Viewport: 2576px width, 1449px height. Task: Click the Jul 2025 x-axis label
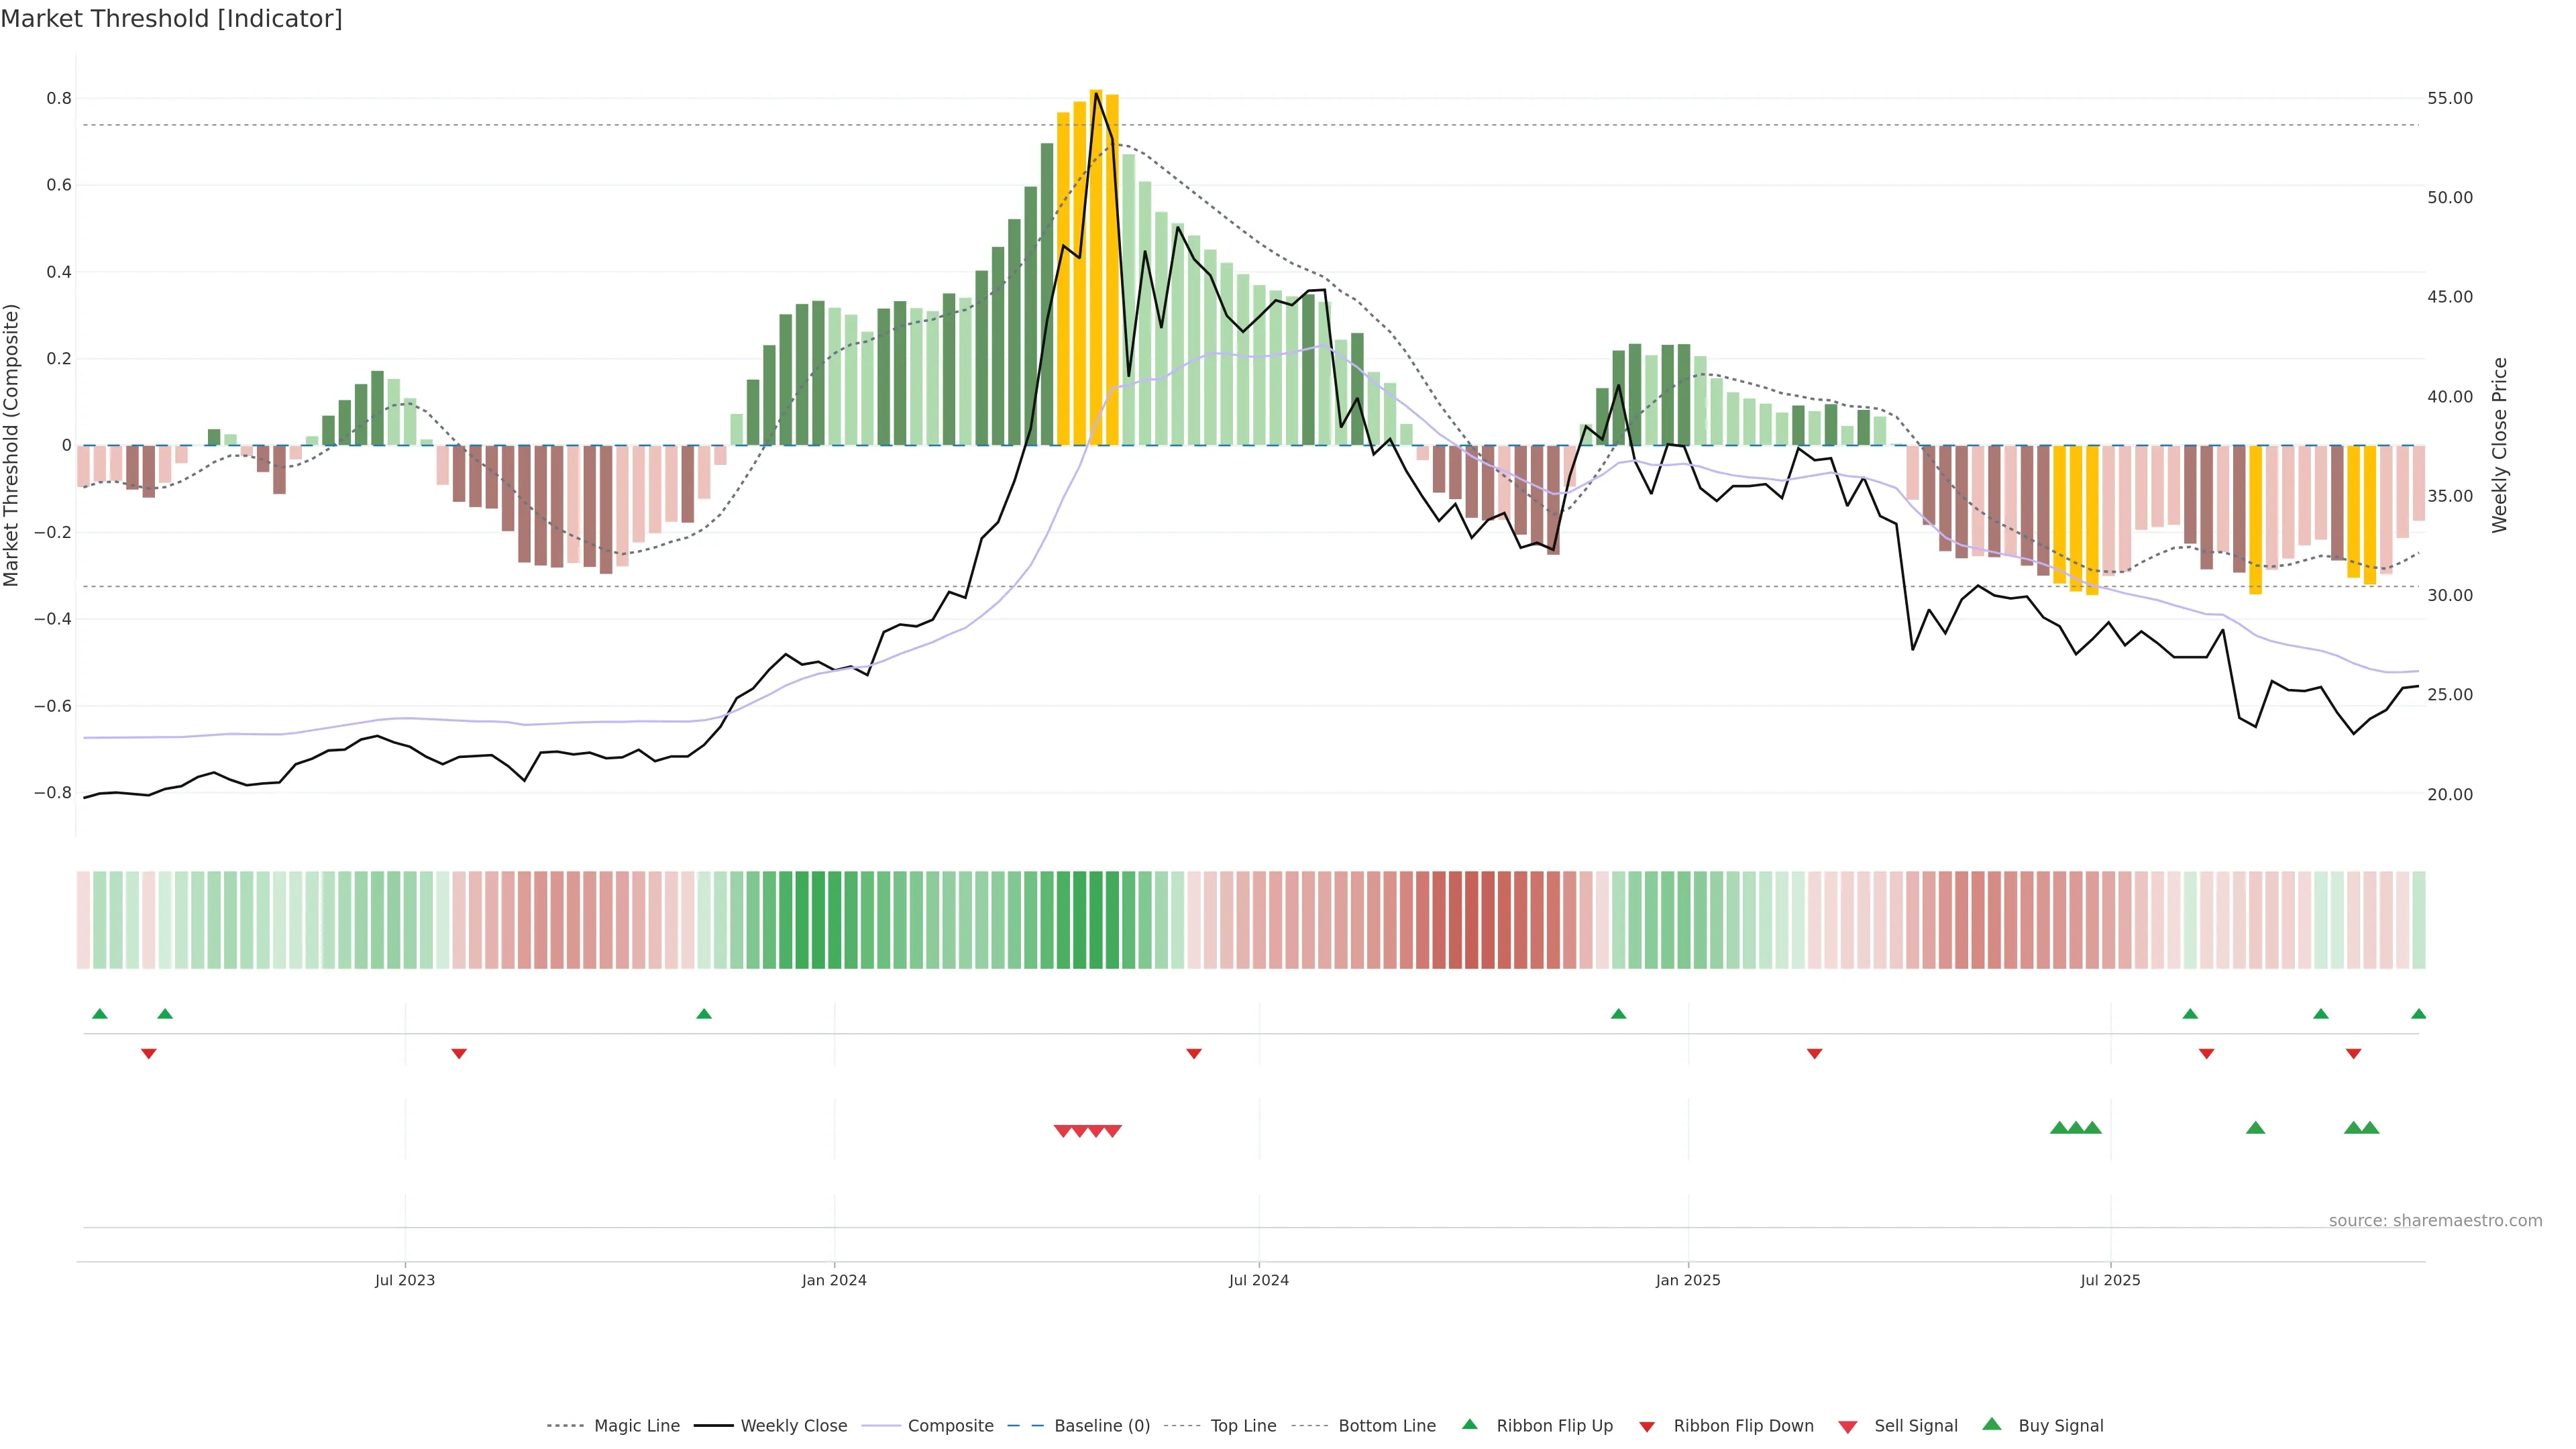click(2110, 1280)
